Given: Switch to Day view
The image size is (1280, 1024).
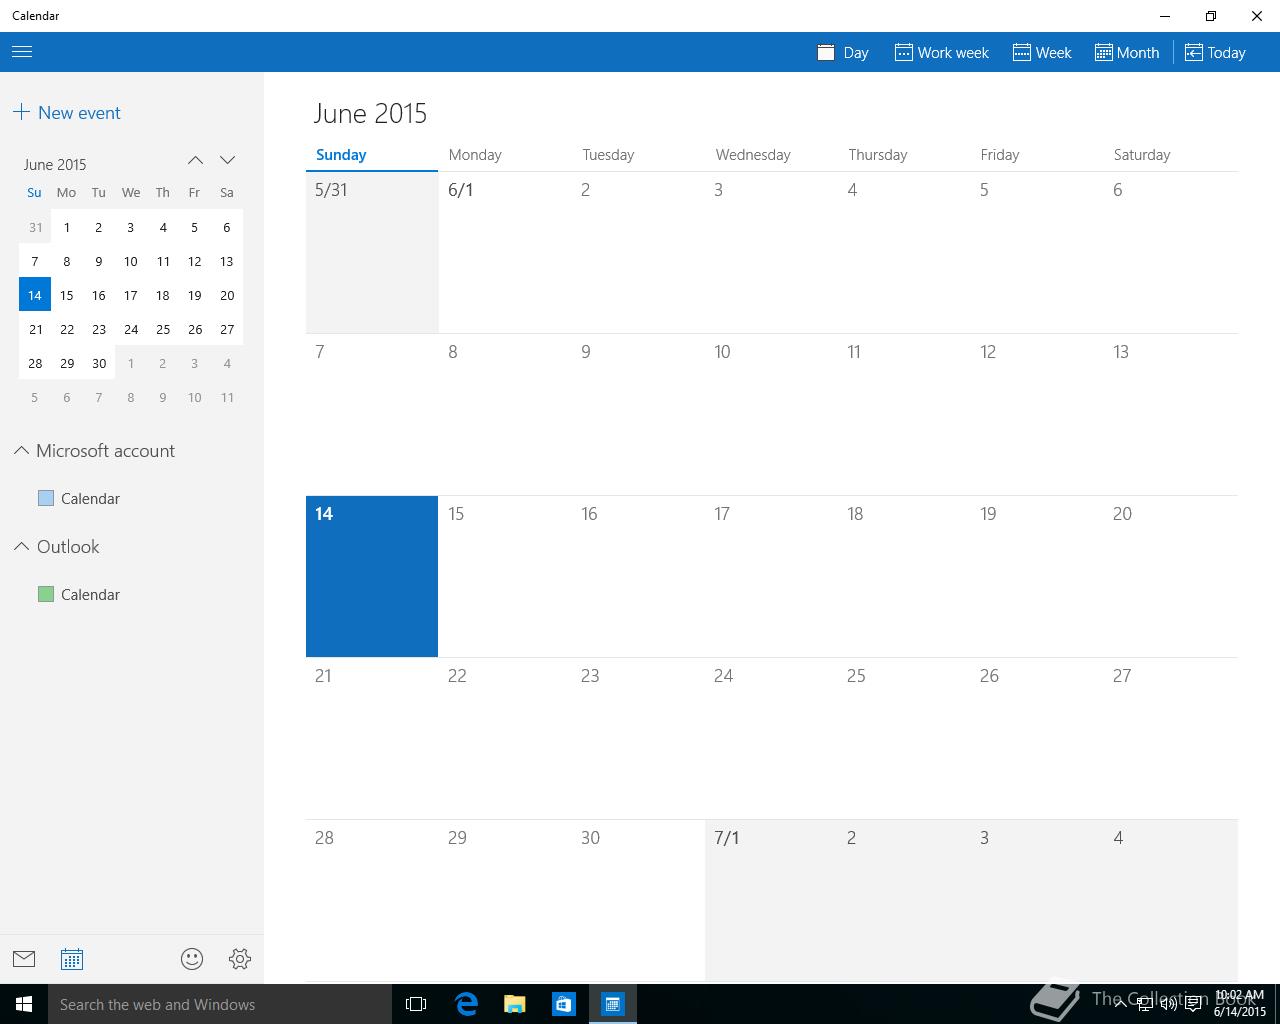Looking at the screenshot, I should click(843, 53).
